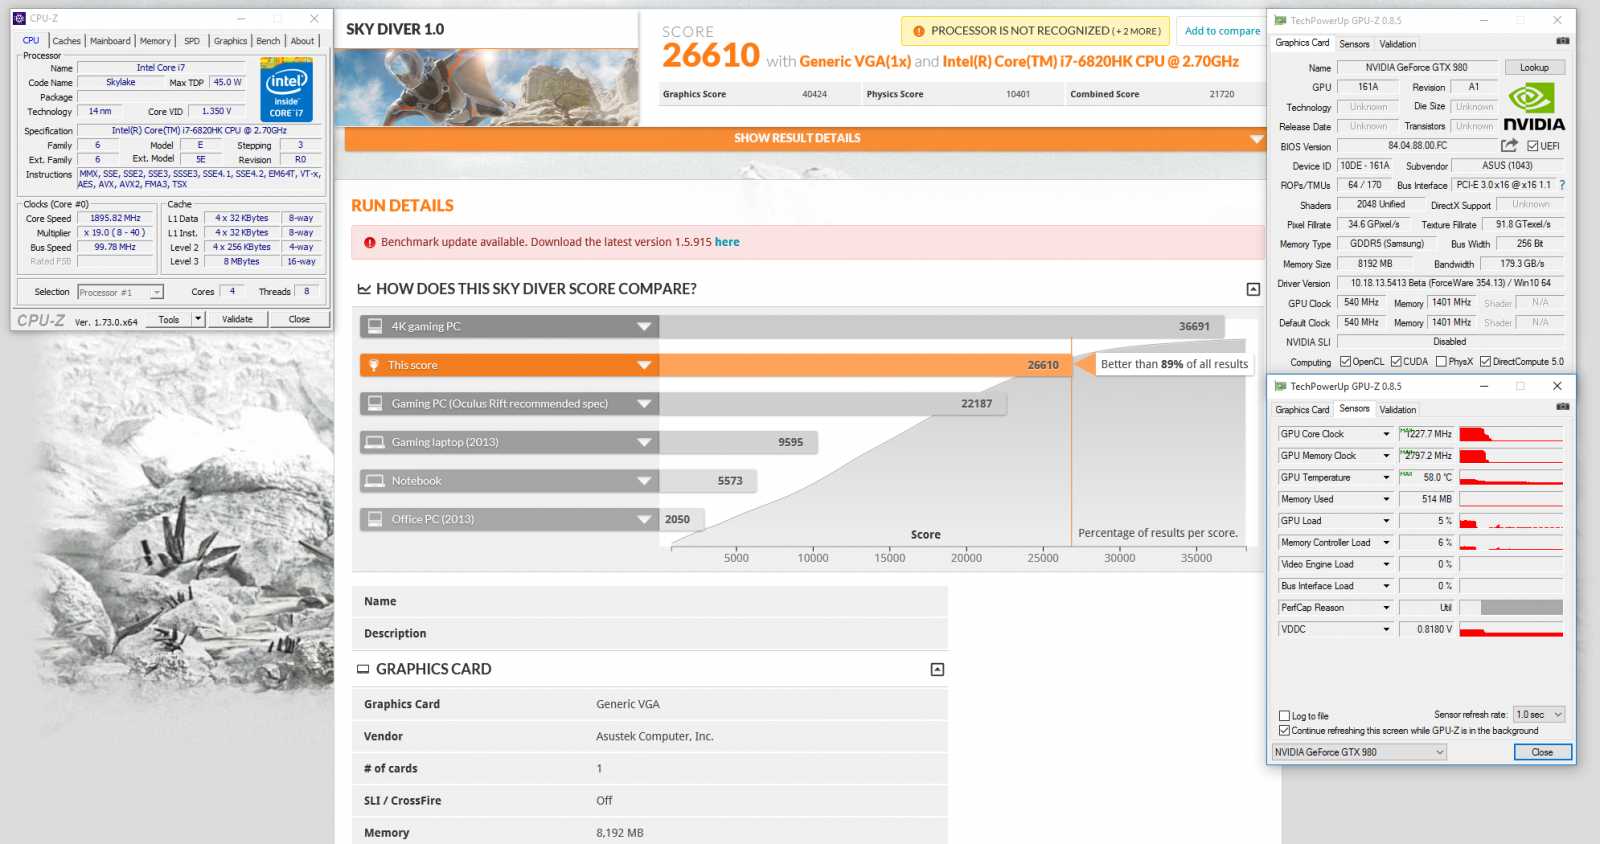Viewport: 1600px width, 844px height.
Task: Open the Sensor refresh rate 1.0 sec dropdown
Action: coord(1539,715)
